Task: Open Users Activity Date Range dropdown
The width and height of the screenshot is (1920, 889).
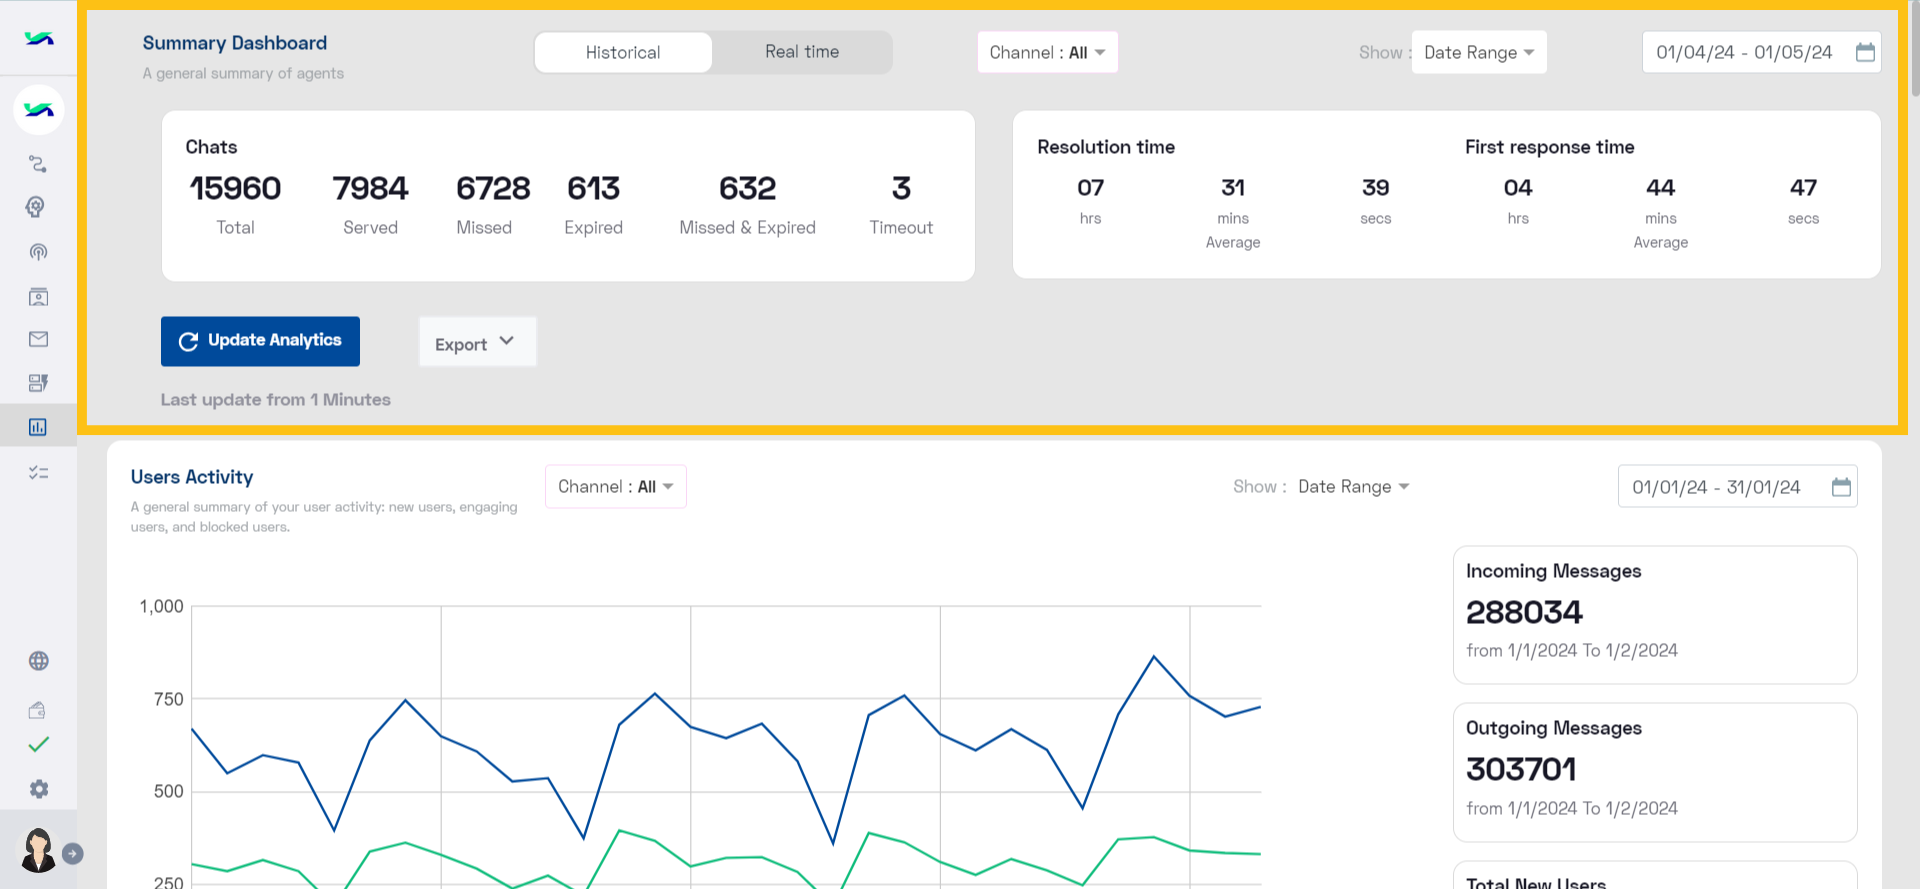Action: [x=1353, y=487]
